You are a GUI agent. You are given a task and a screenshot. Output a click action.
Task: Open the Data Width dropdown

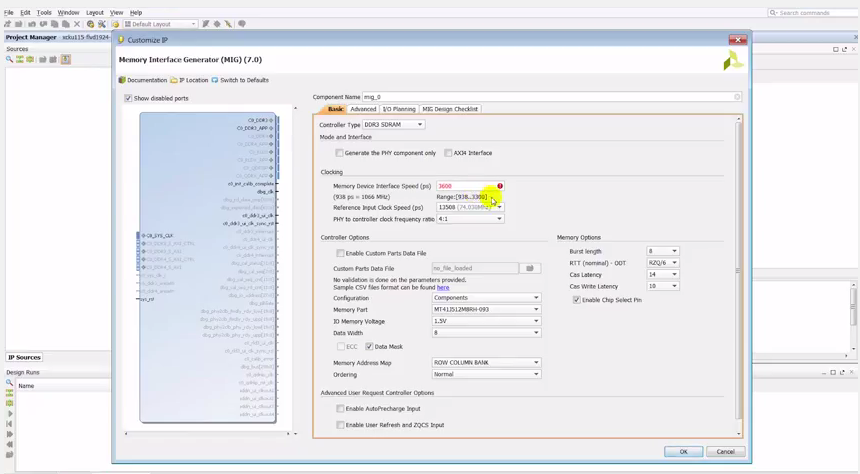click(x=486, y=333)
